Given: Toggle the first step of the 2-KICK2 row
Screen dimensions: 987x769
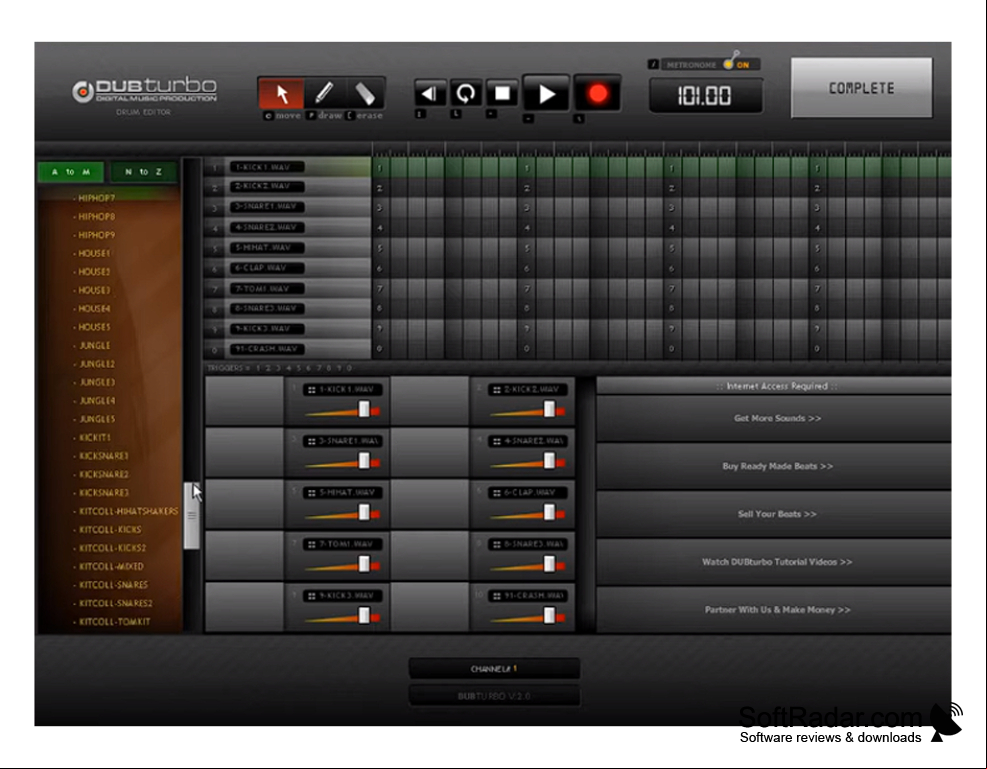Looking at the screenshot, I should [x=381, y=188].
